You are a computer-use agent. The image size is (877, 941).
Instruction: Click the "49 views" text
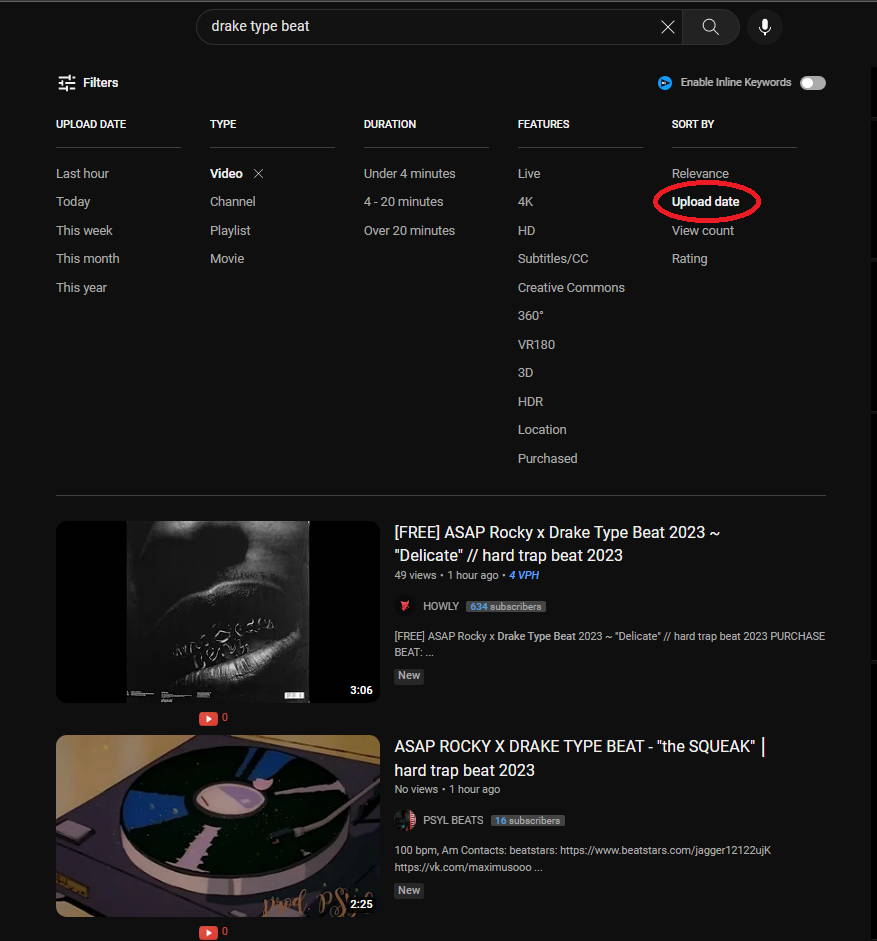415,575
